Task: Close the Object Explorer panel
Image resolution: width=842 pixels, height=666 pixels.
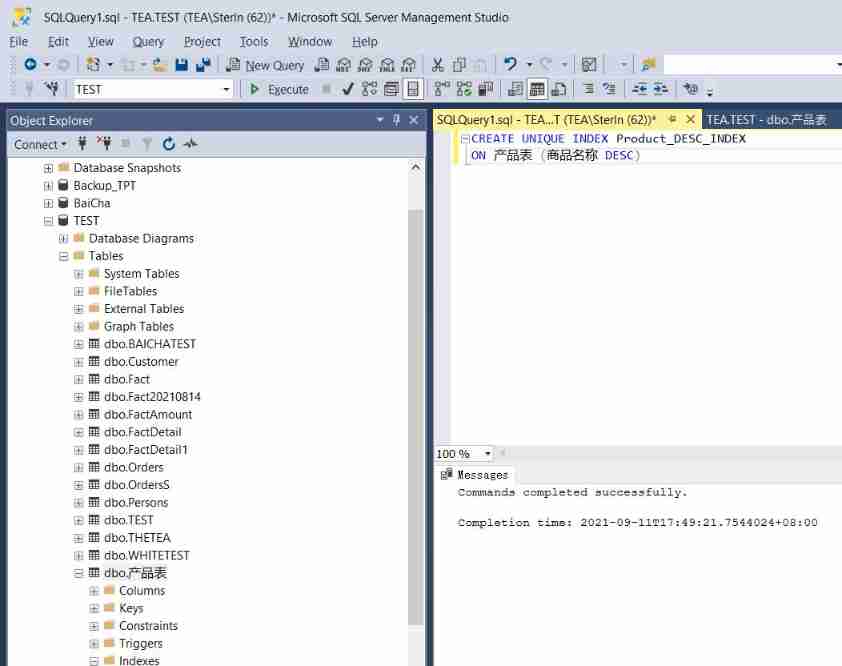Action: [x=413, y=120]
